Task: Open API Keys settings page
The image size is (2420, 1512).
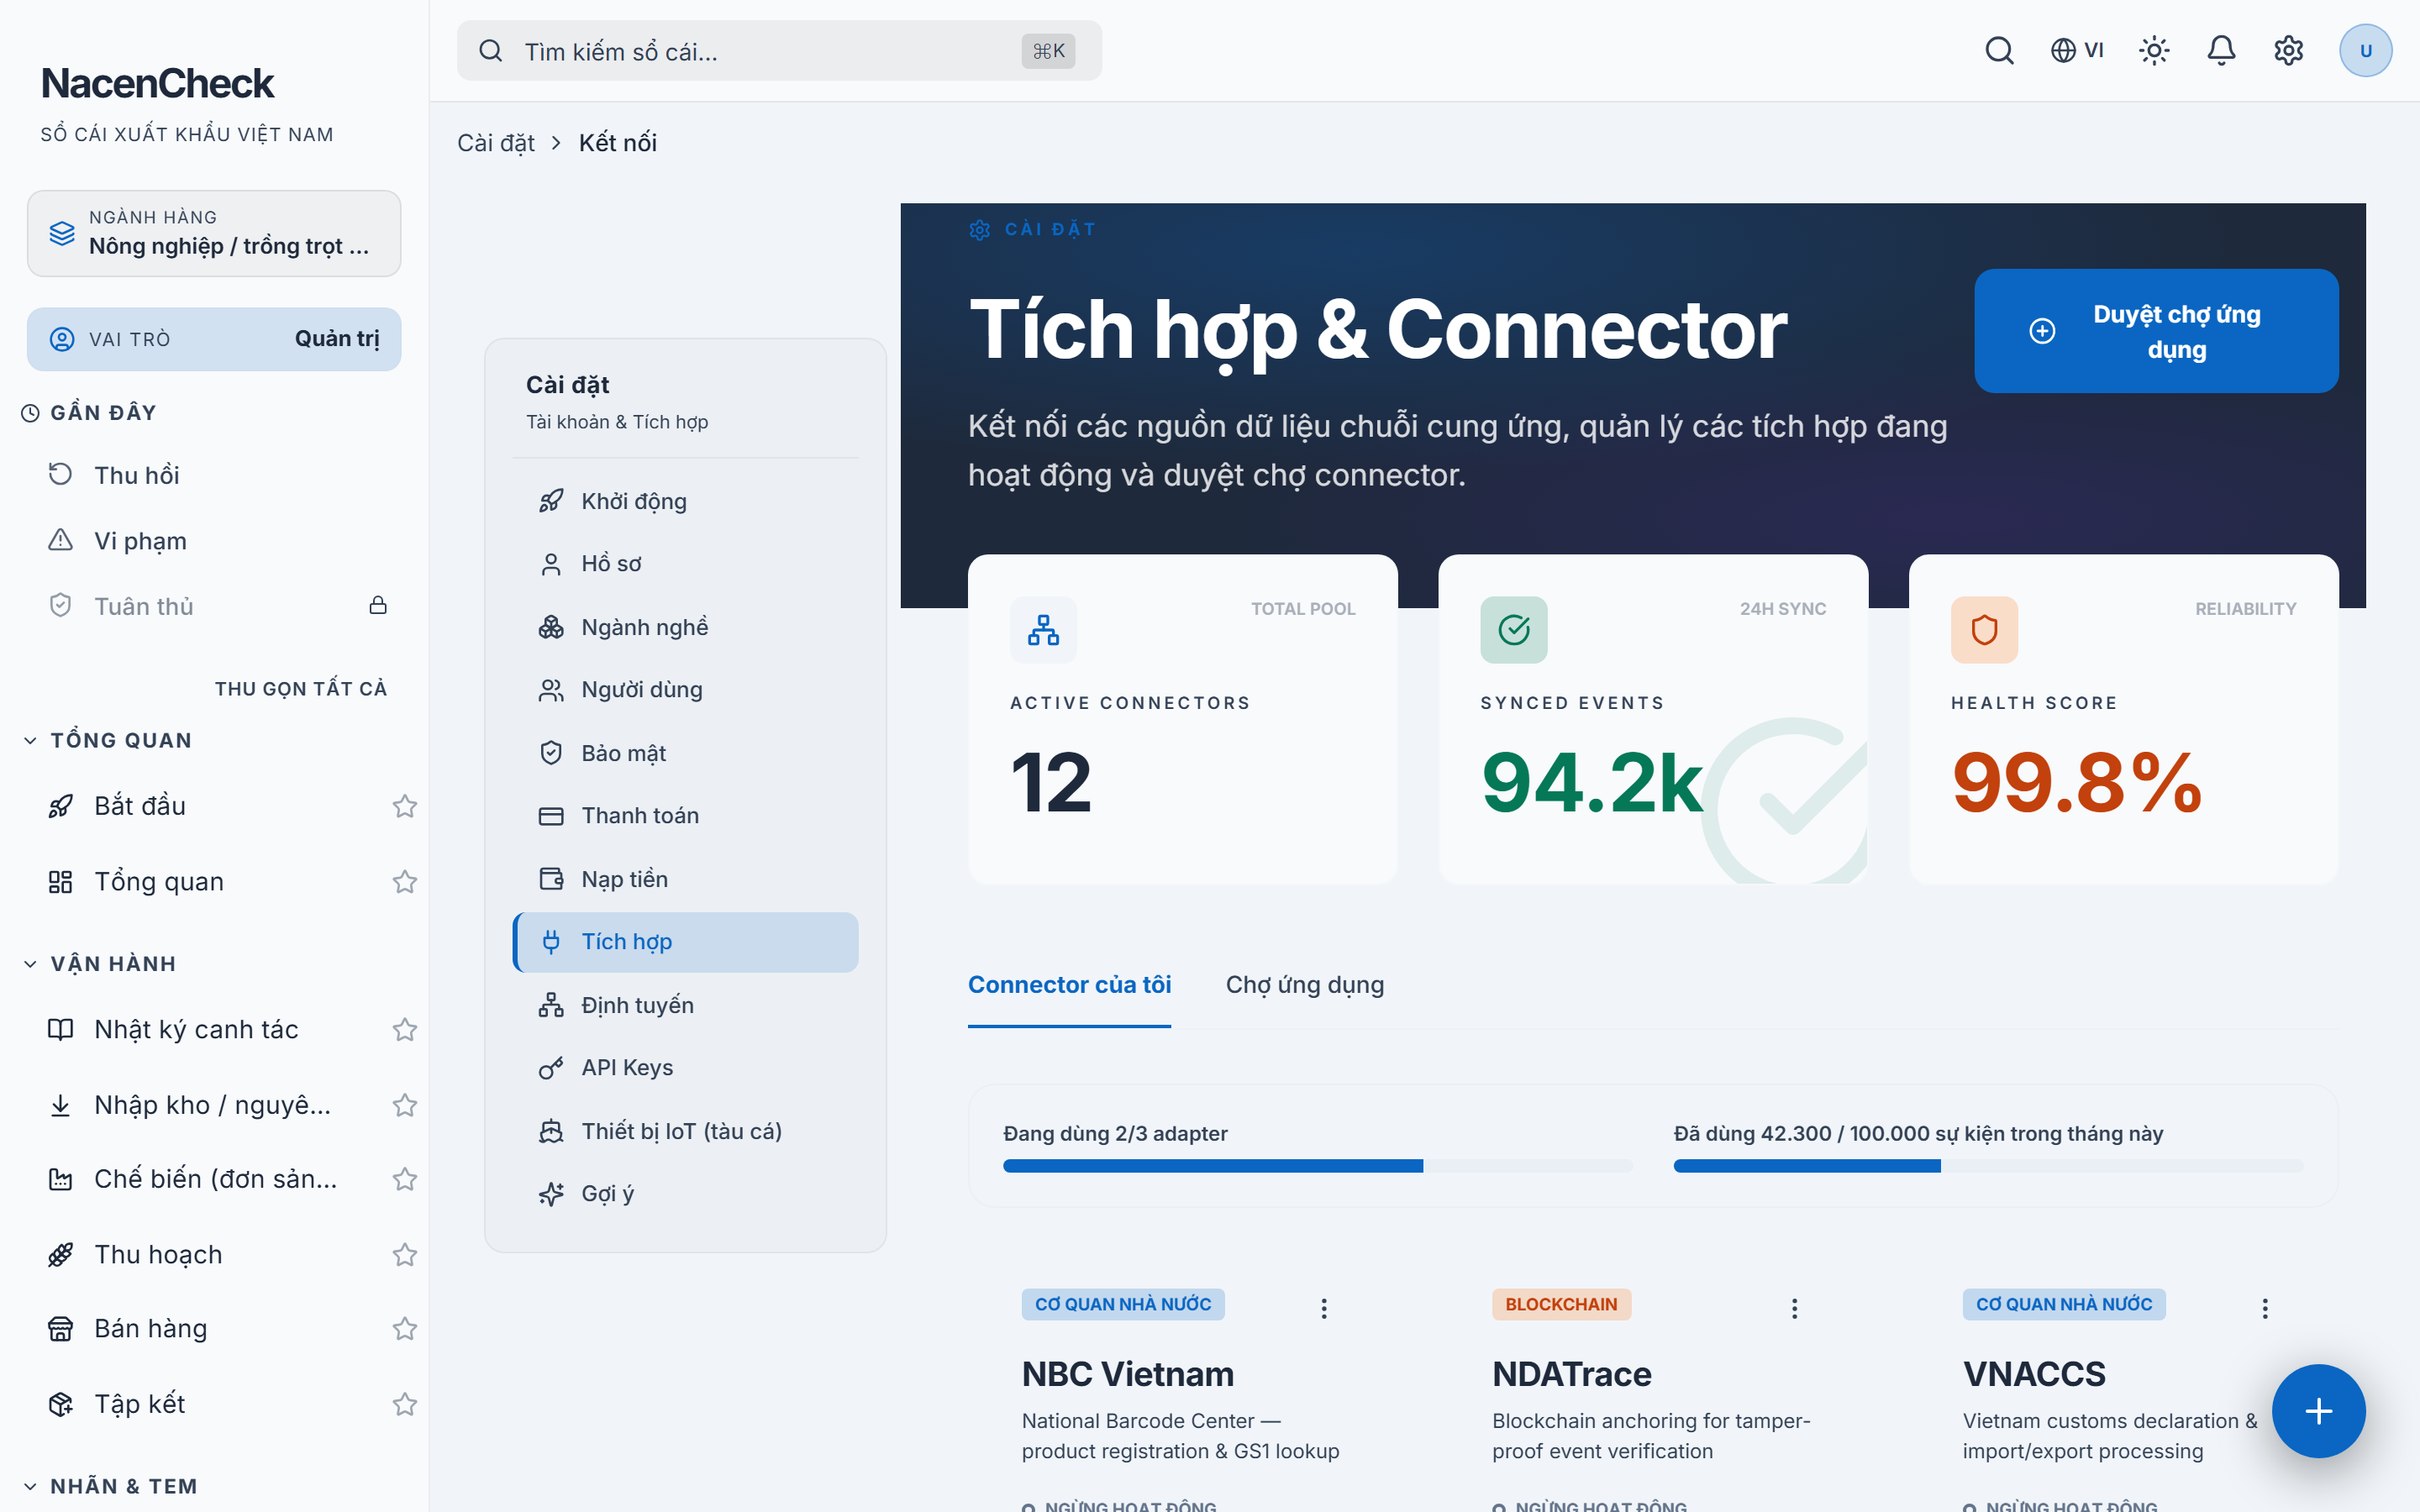Action: [x=686, y=1068]
